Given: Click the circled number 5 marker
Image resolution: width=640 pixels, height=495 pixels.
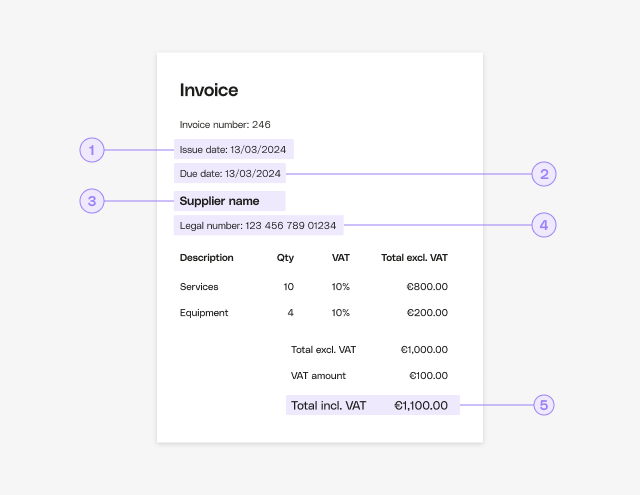Looking at the screenshot, I should [543, 405].
